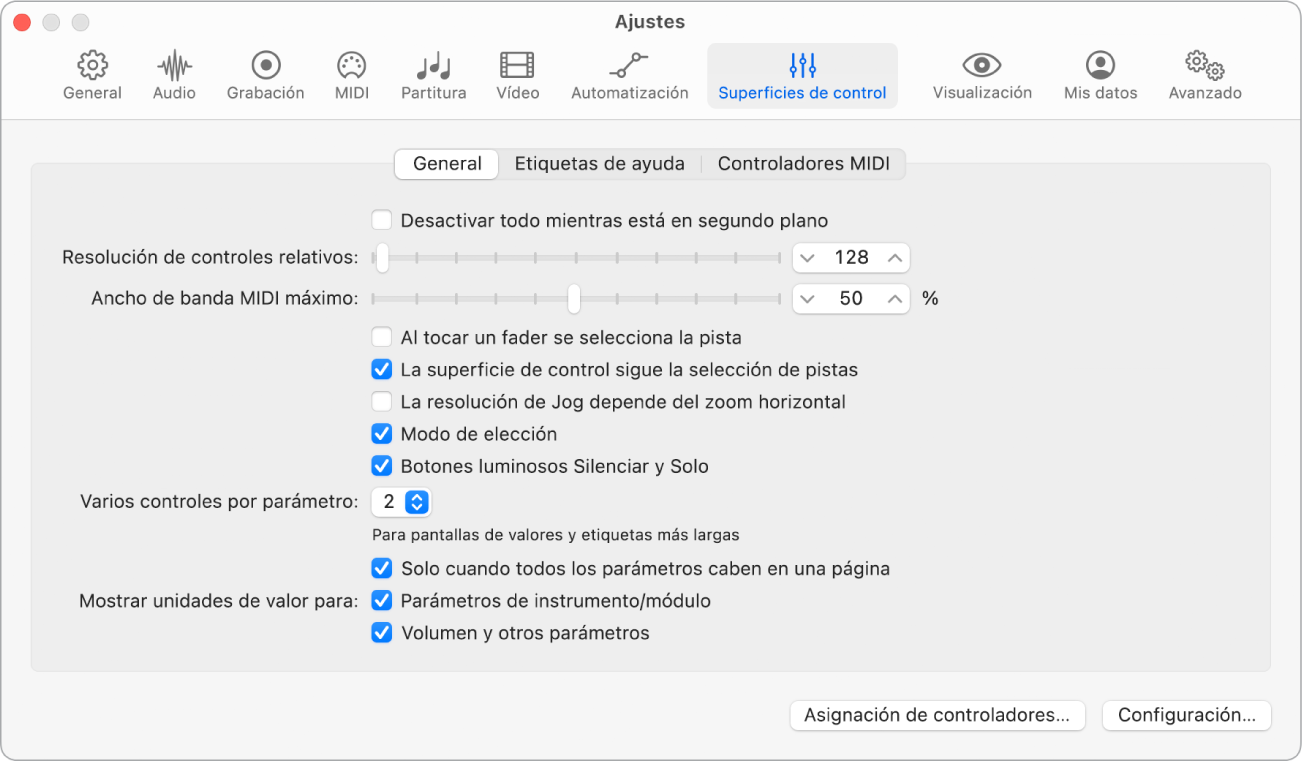
Task: Open Partitura settings
Action: (433, 74)
